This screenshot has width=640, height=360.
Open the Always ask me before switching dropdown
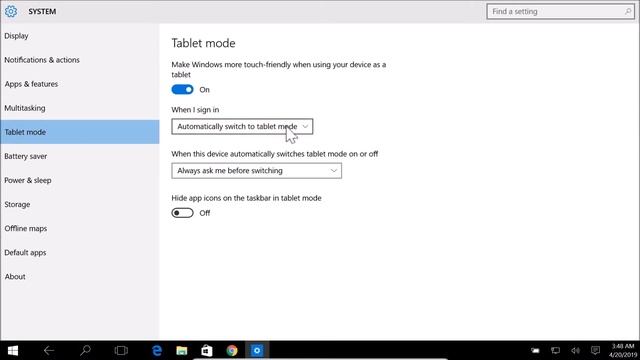point(256,171)
